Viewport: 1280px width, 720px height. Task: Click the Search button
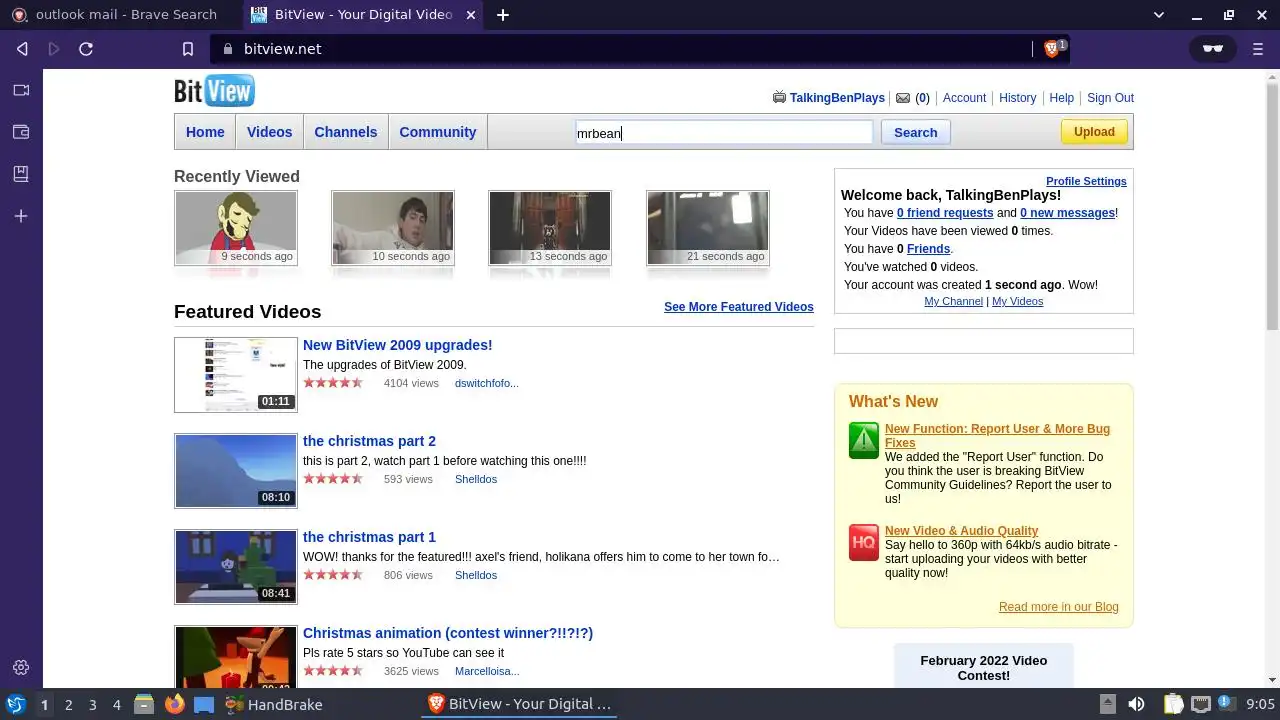point(915,132)
